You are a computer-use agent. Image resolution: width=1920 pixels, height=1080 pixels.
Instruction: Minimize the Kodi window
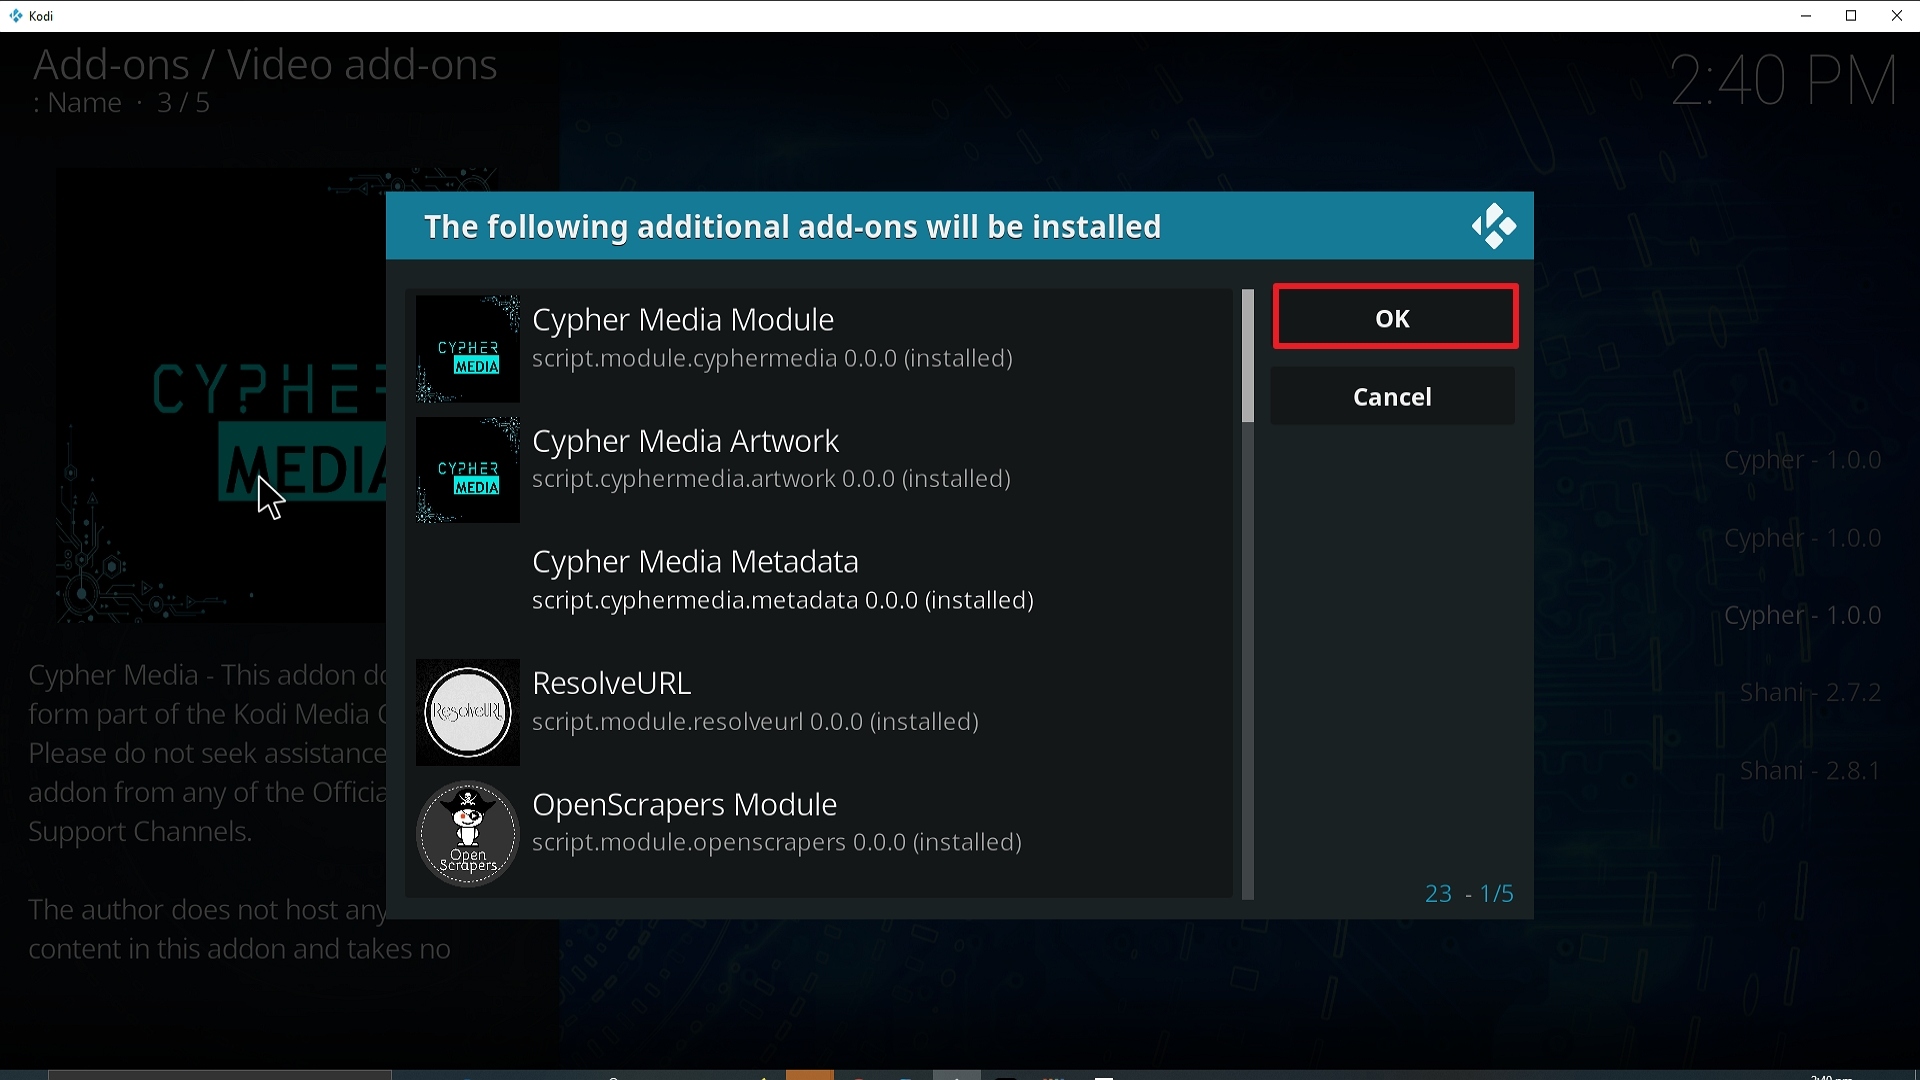click(1806, 16)
